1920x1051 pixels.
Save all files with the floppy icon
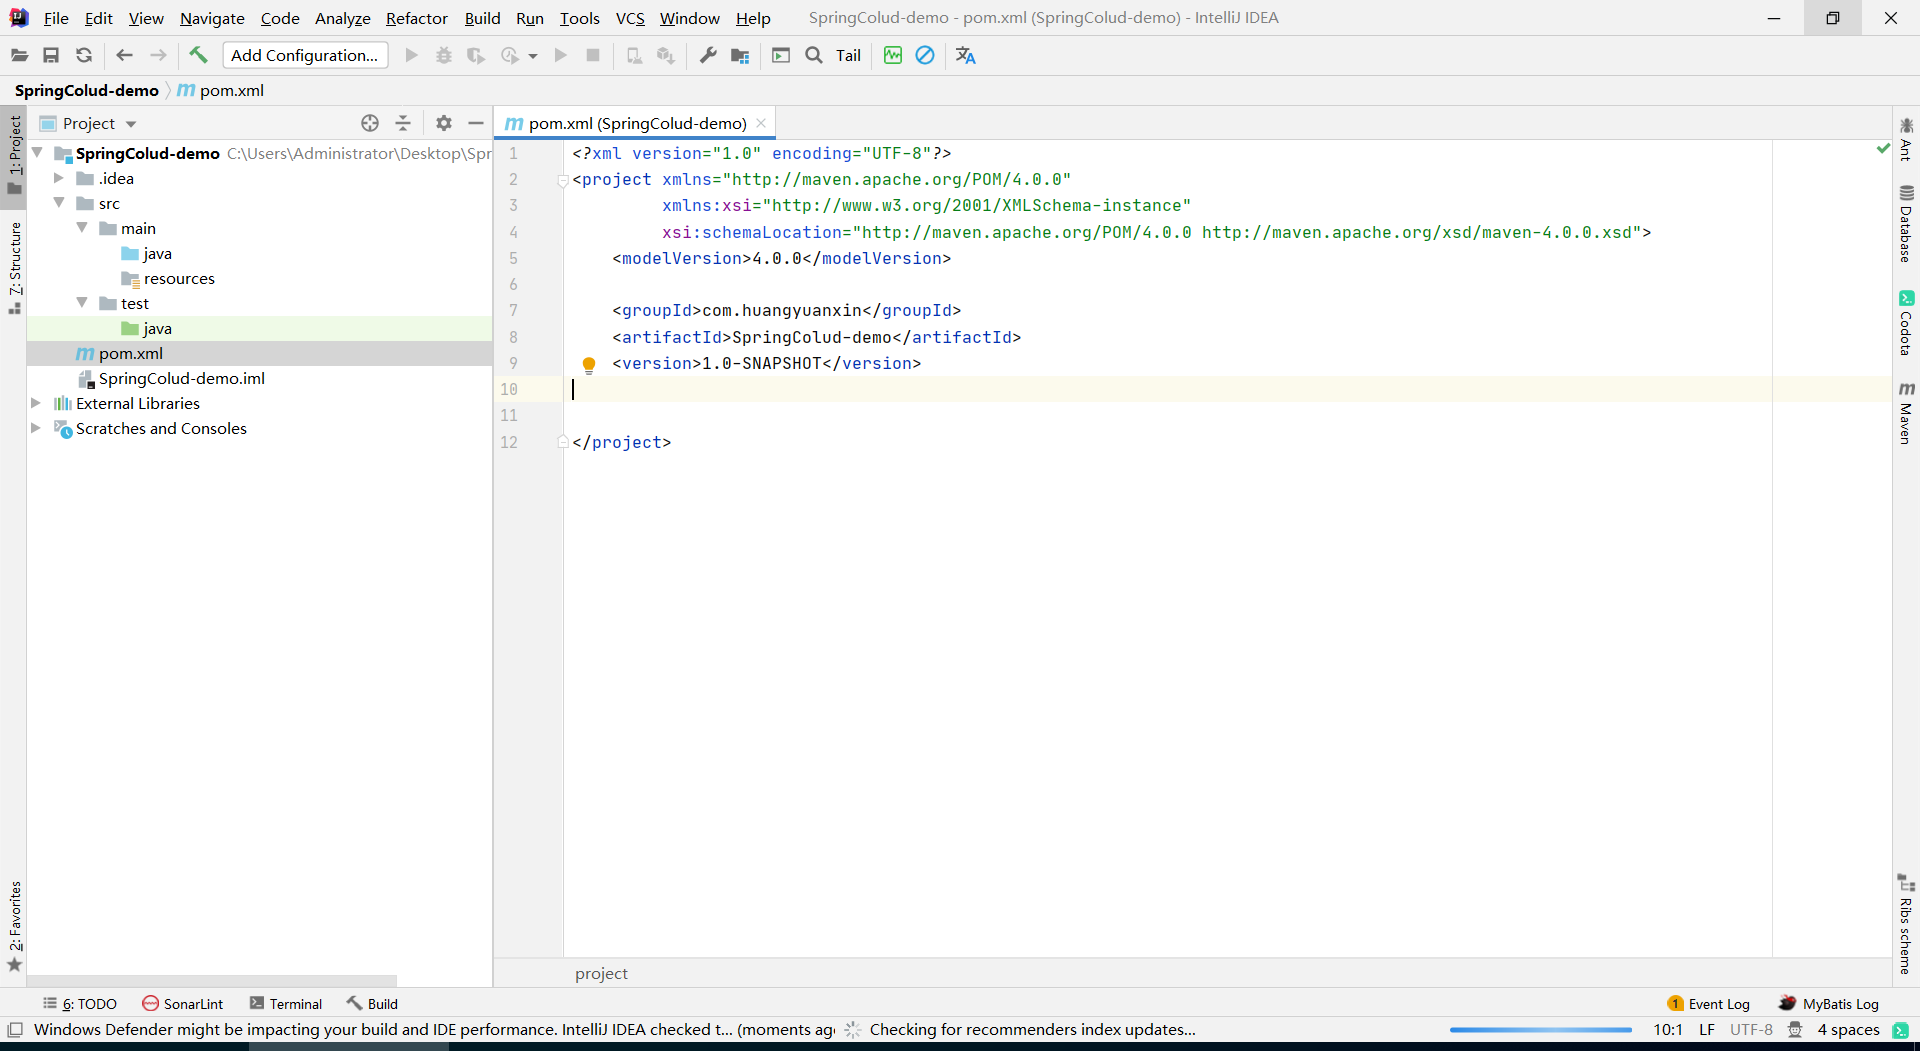51,56
